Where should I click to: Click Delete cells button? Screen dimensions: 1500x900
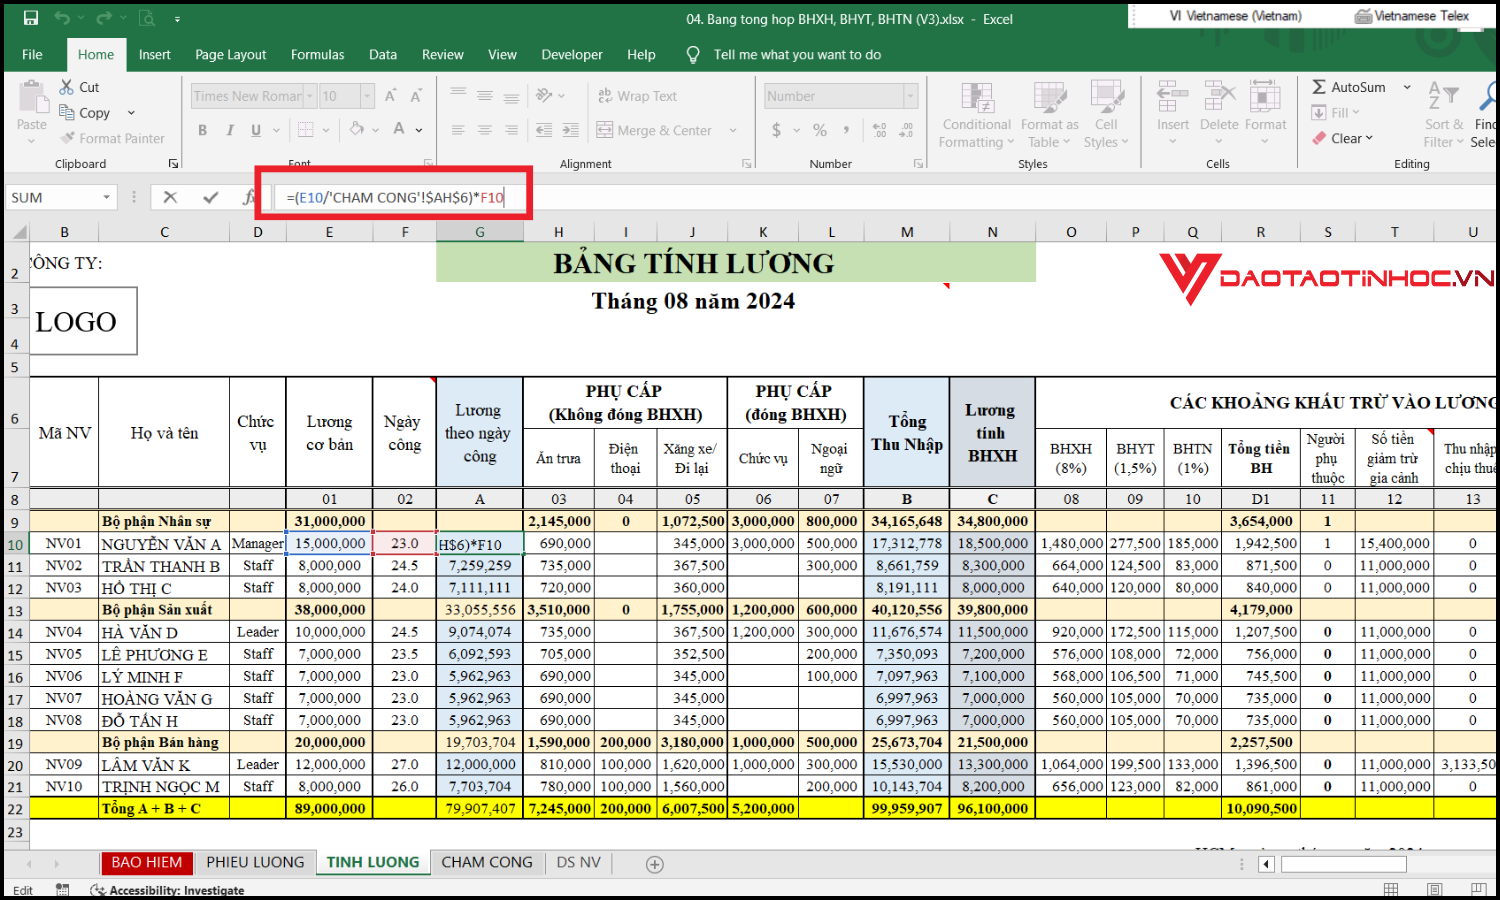(1219, 112)
